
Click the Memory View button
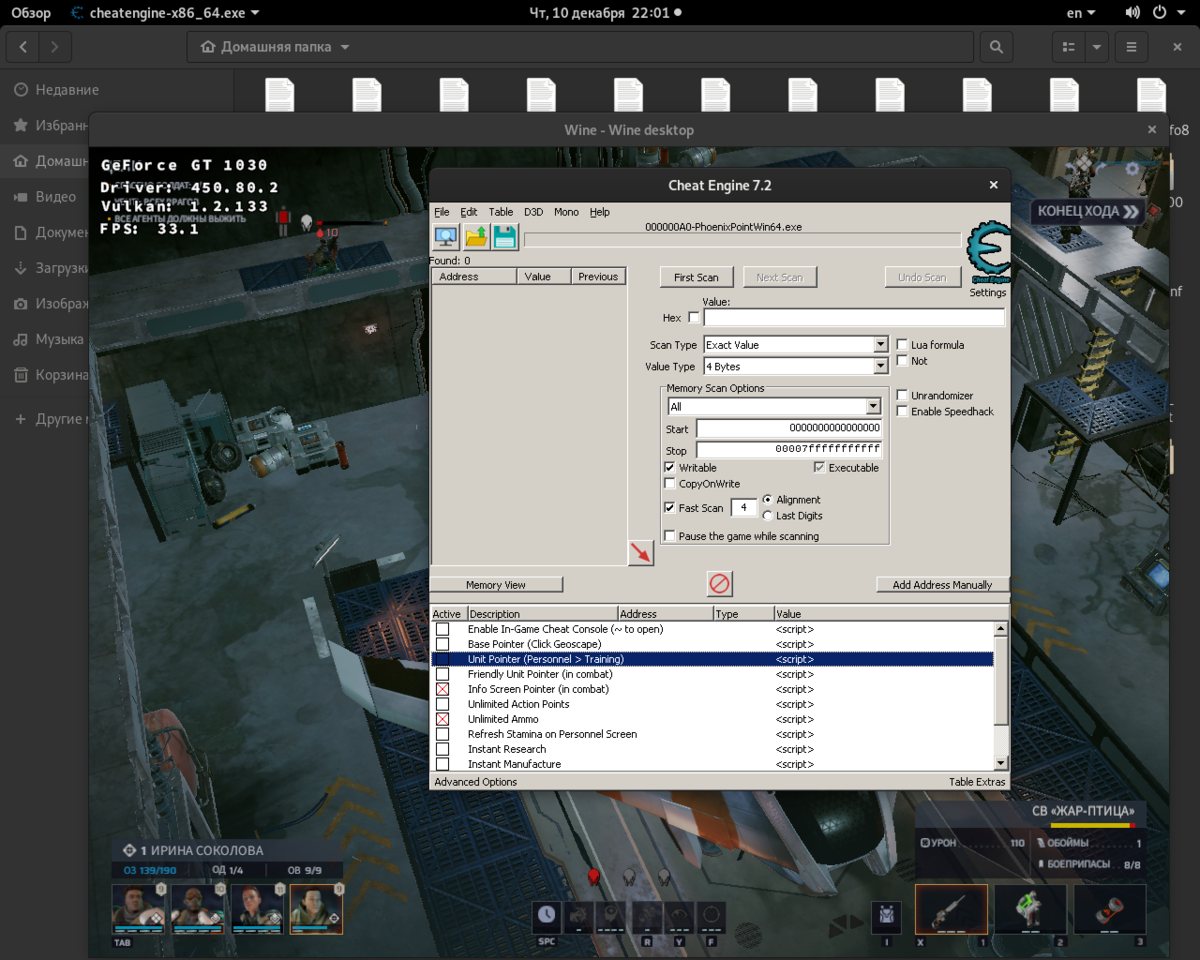pyautogui.click(x=496, y=585)
